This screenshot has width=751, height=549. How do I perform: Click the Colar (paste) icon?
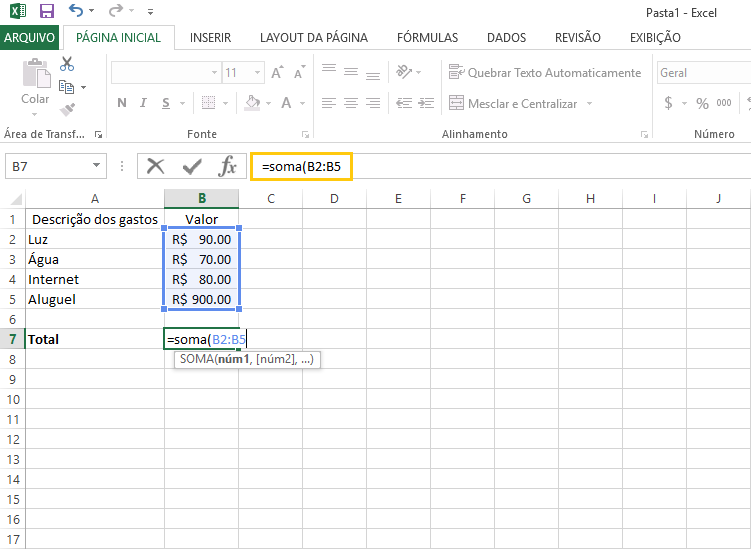(36, 80)
